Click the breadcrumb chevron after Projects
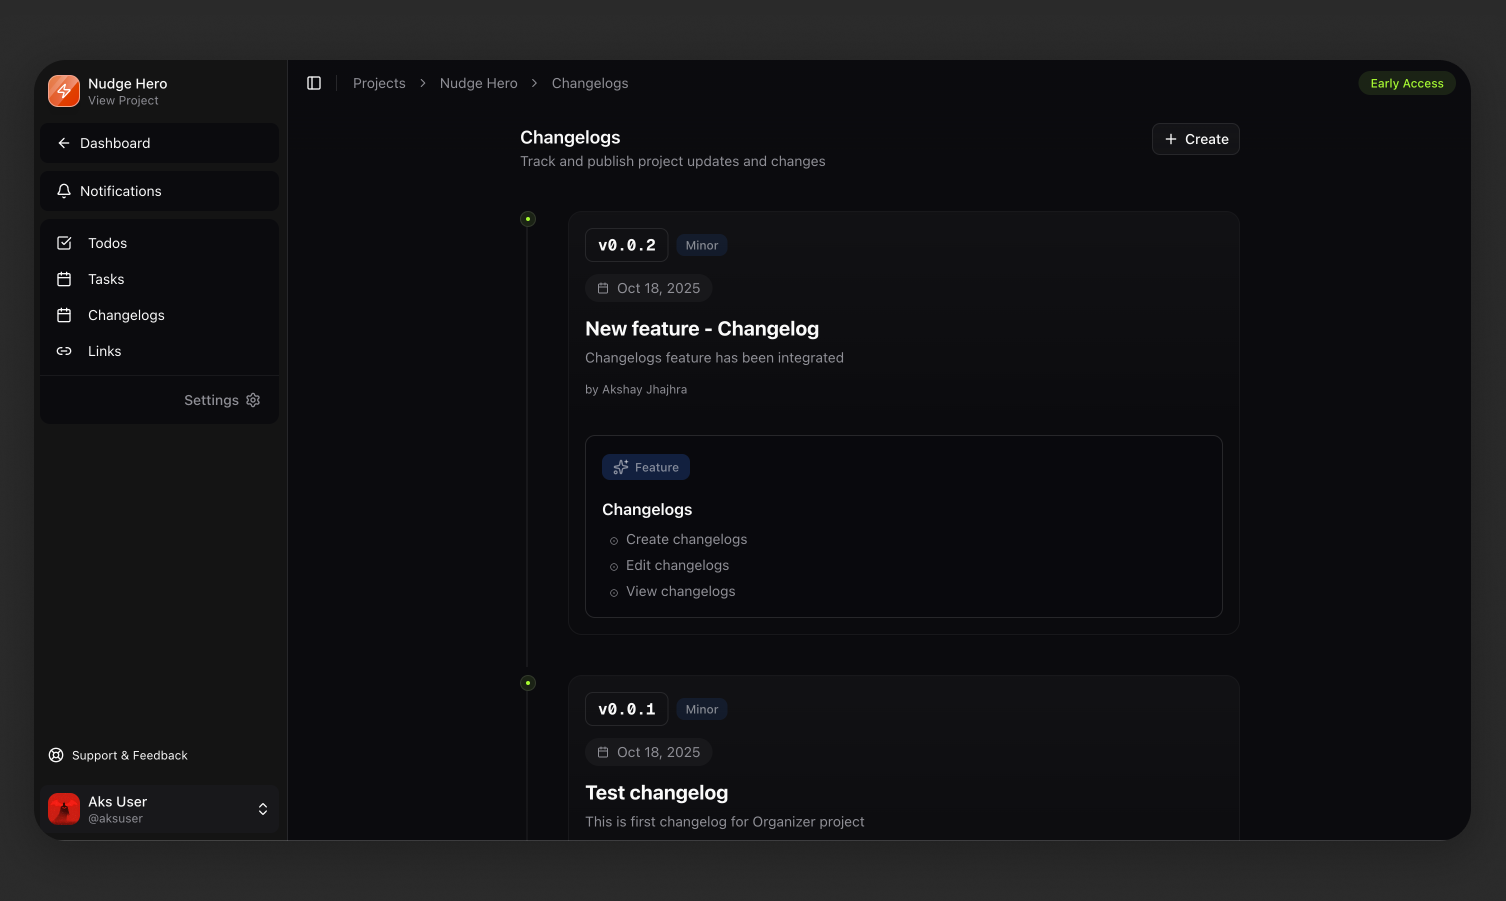Viewport: 1506px width, 901px height. click(423, 83)
